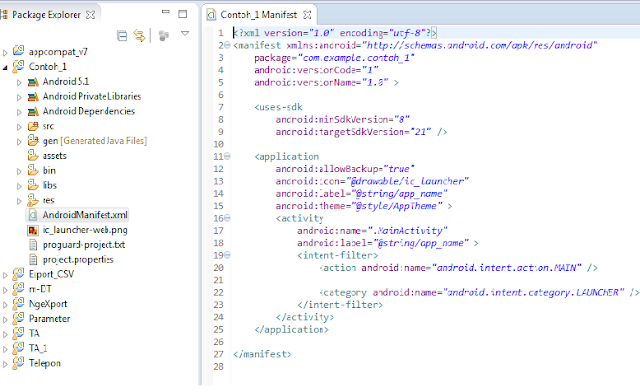Fold the application block at line 11

click(x=227, y=156)
